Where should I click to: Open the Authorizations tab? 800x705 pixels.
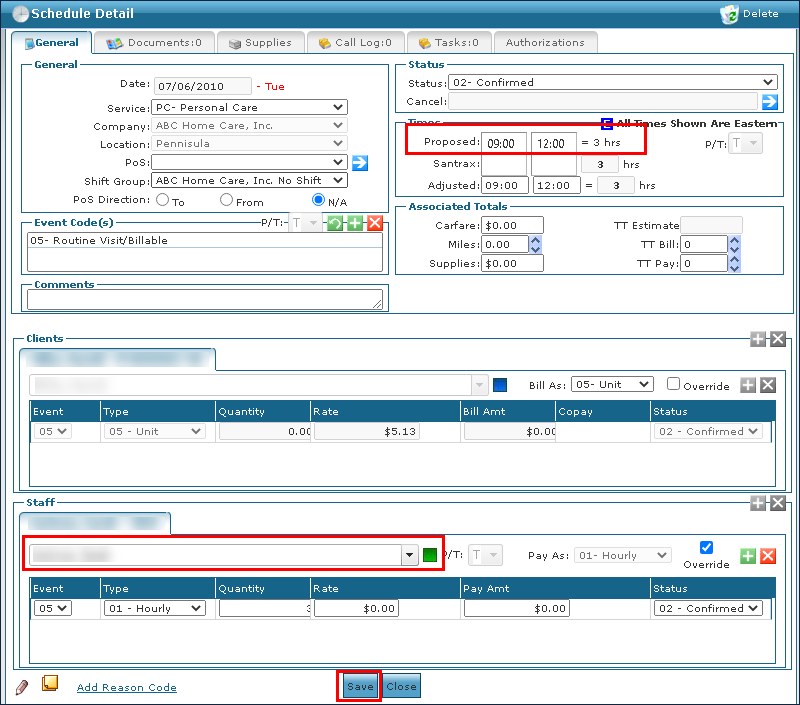coord(545,43)
